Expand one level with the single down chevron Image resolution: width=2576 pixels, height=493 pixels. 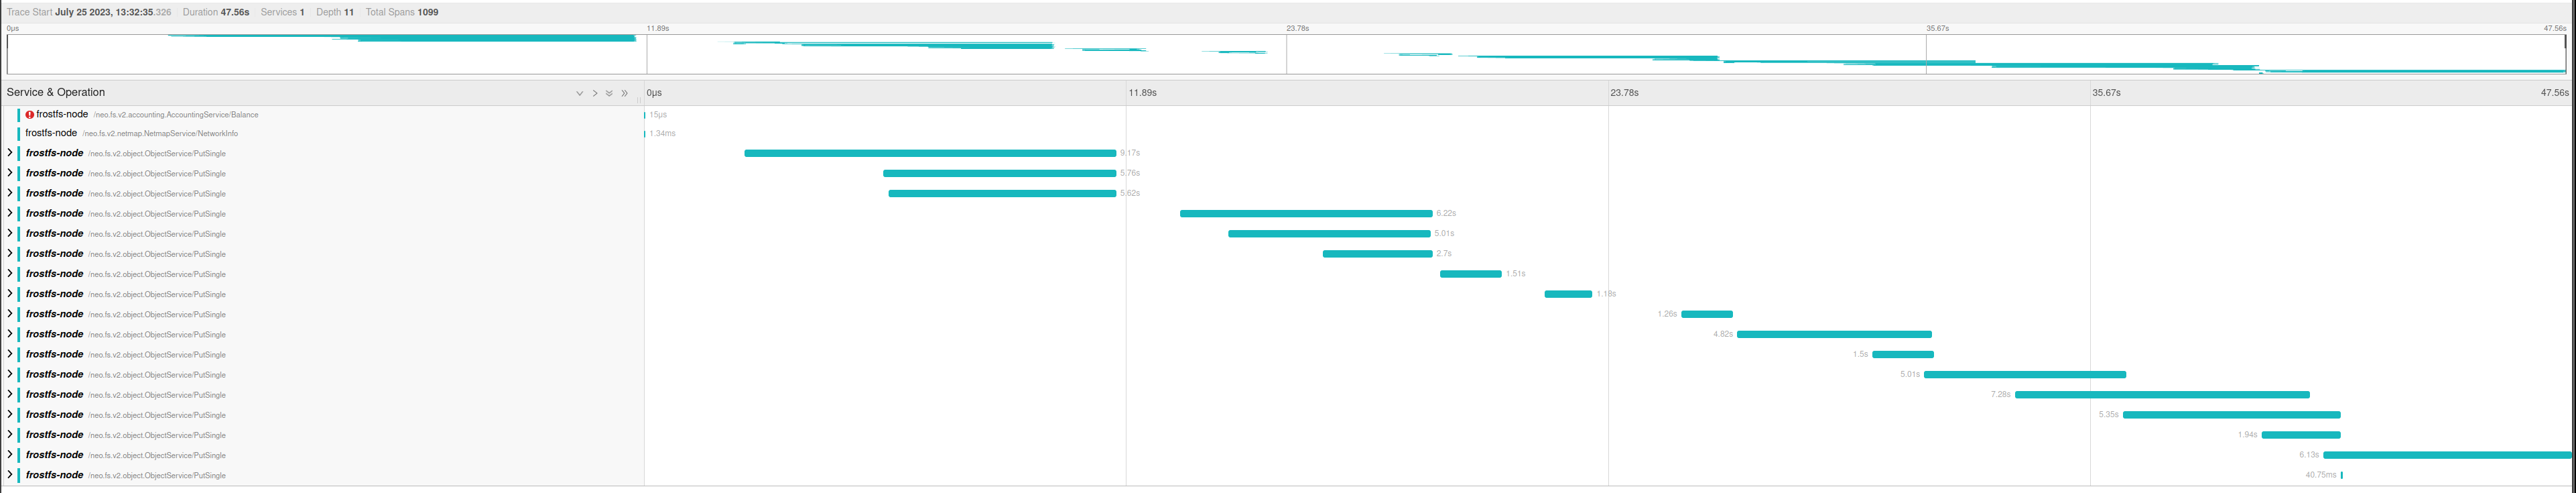click(579, 93)
